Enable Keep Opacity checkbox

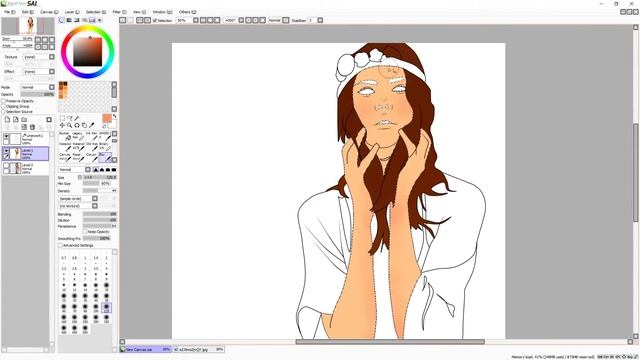tap(85, 231)
